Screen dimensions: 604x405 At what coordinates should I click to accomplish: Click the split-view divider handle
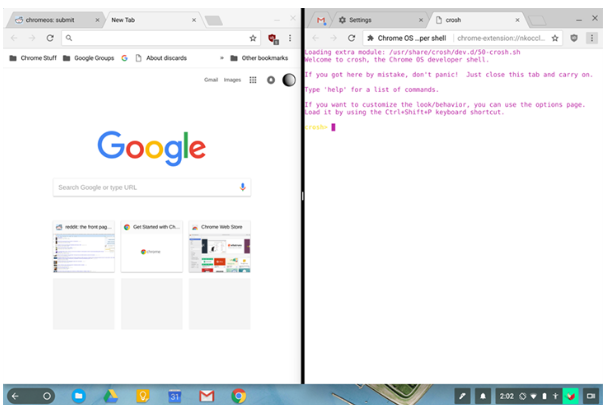click(302, 196)
